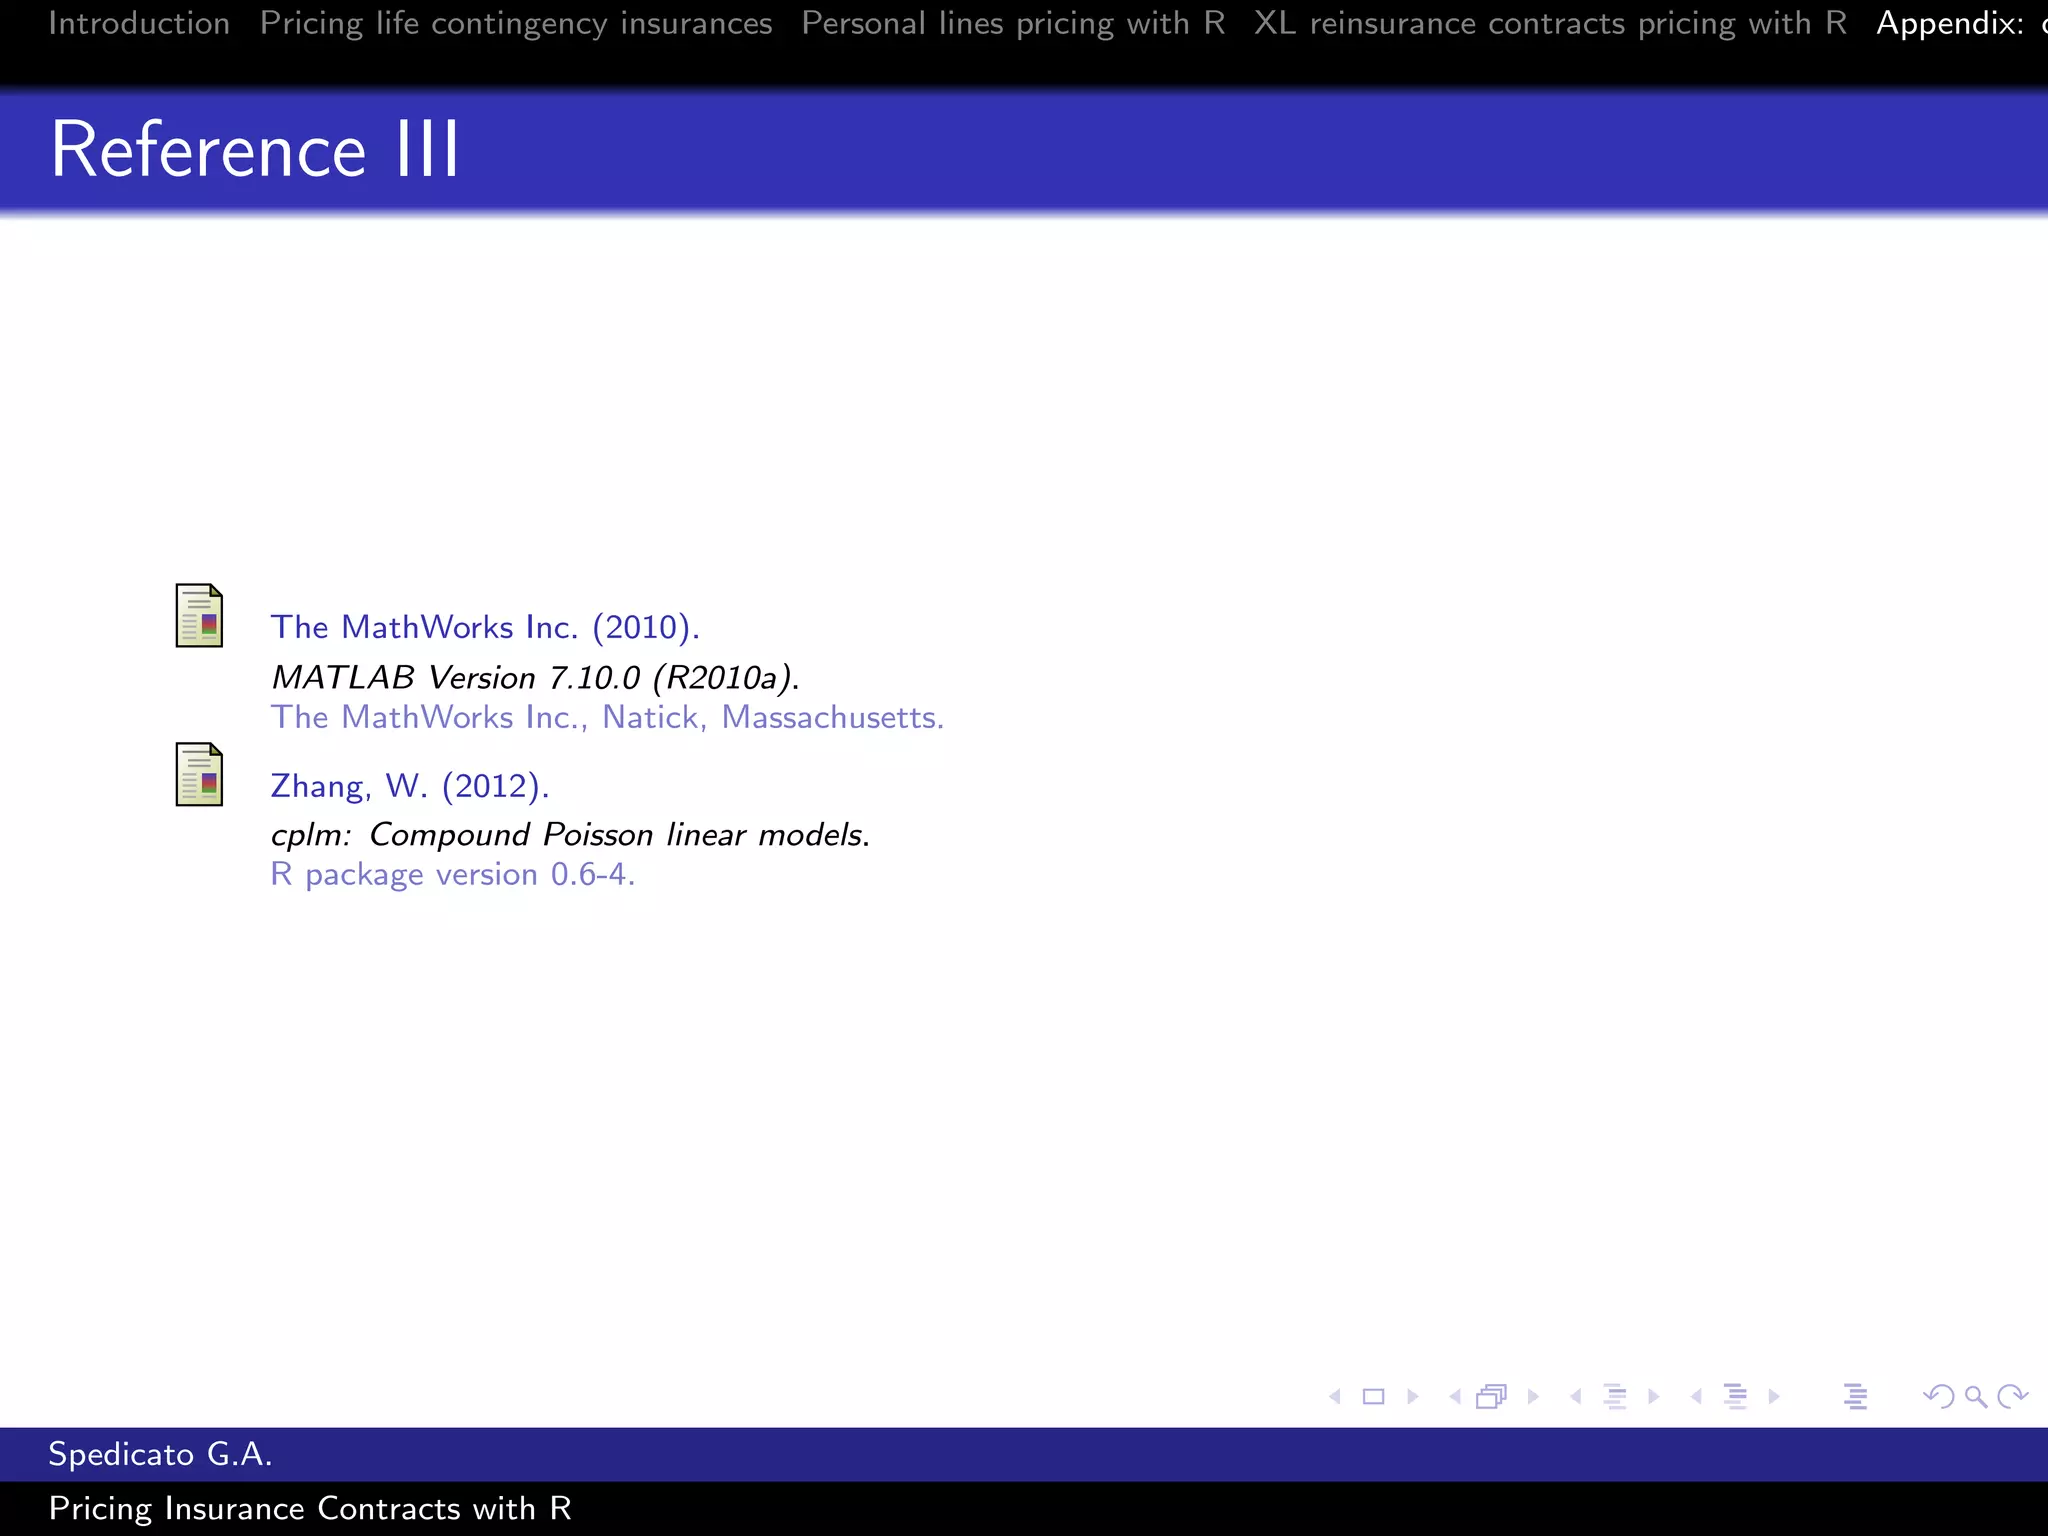Open Pricing life contingency insurances section
Image resolution: width=2048 pixels, height=1536 pixels.
point(516,23)
